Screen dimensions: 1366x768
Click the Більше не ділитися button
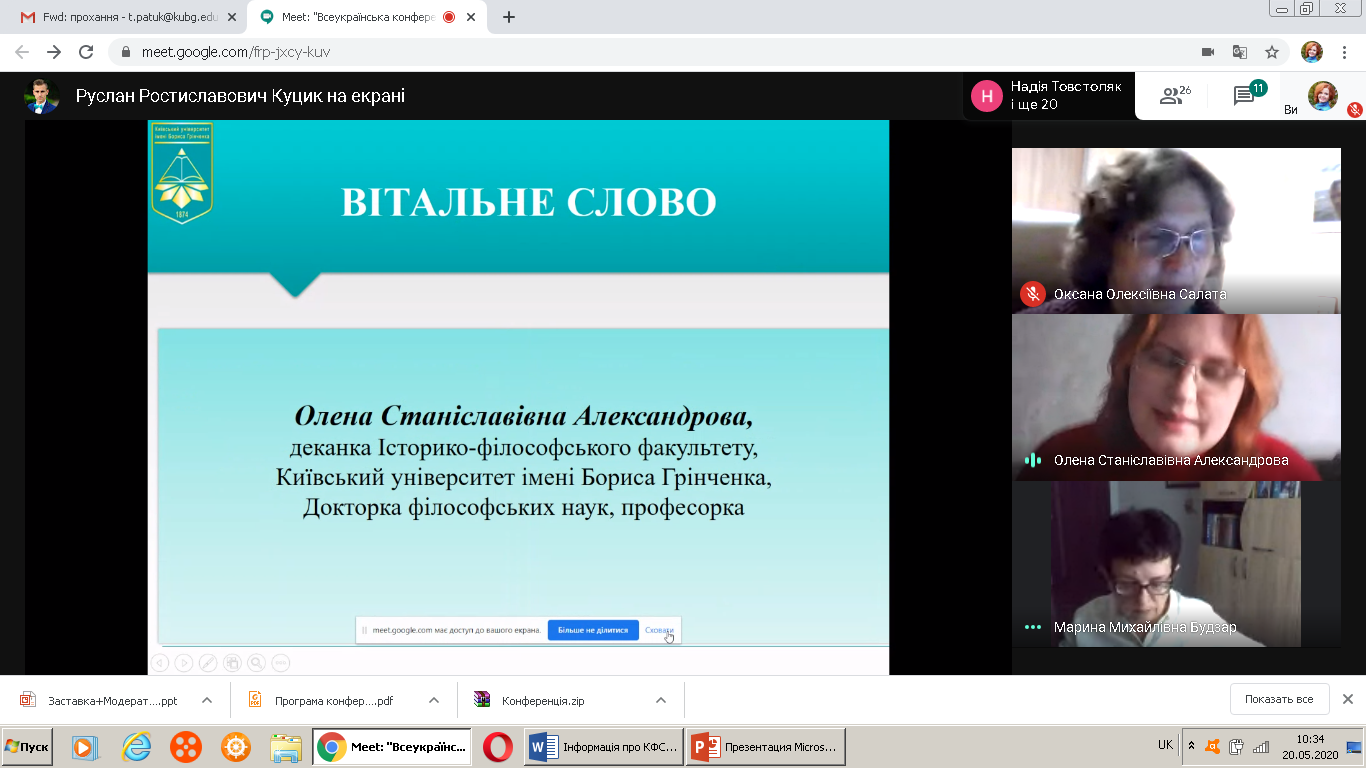point(593,630)
